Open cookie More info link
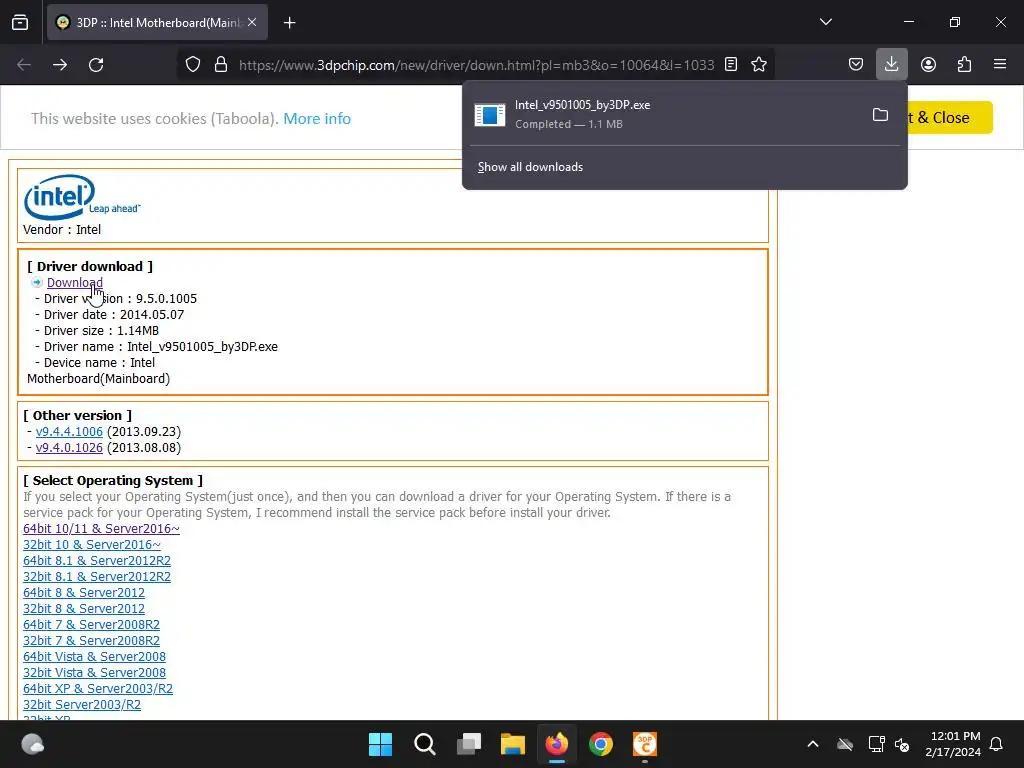 [x=317, y=118]
